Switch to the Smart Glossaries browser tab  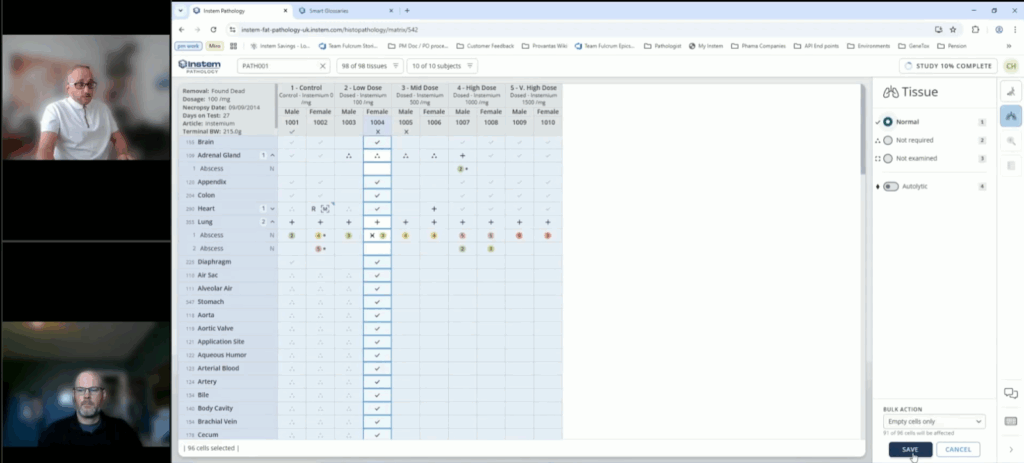[x=340, y=11]
